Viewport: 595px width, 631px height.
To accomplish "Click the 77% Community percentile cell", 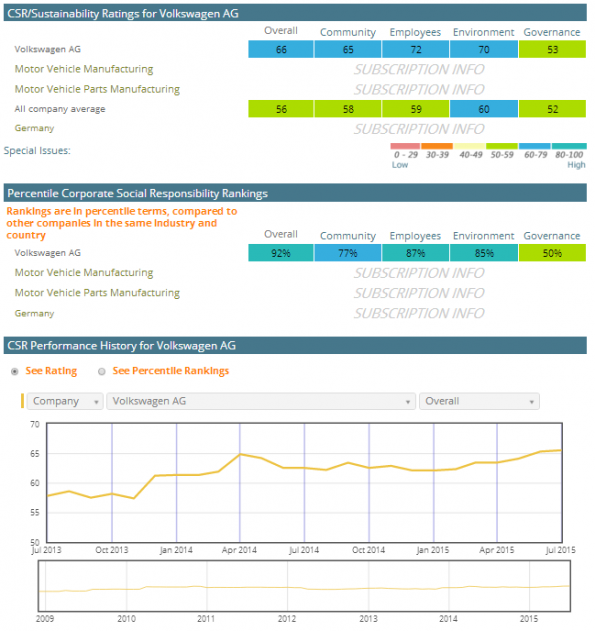I will [x=348, y=253].
